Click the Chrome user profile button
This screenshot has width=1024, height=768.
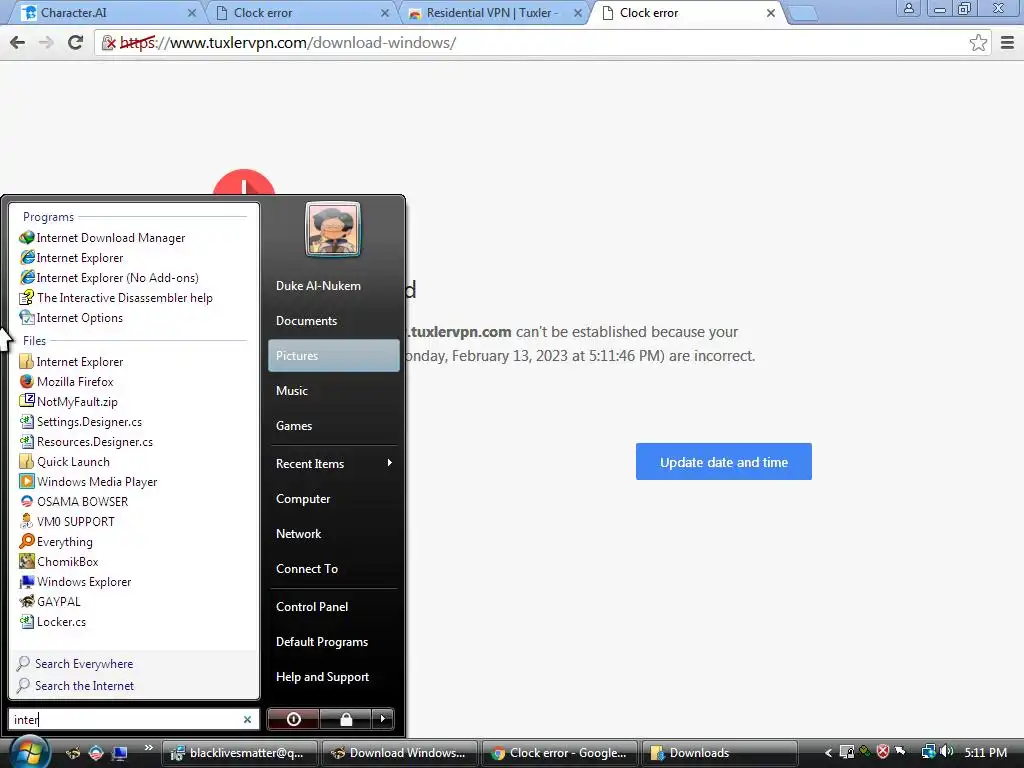point(908,8)
